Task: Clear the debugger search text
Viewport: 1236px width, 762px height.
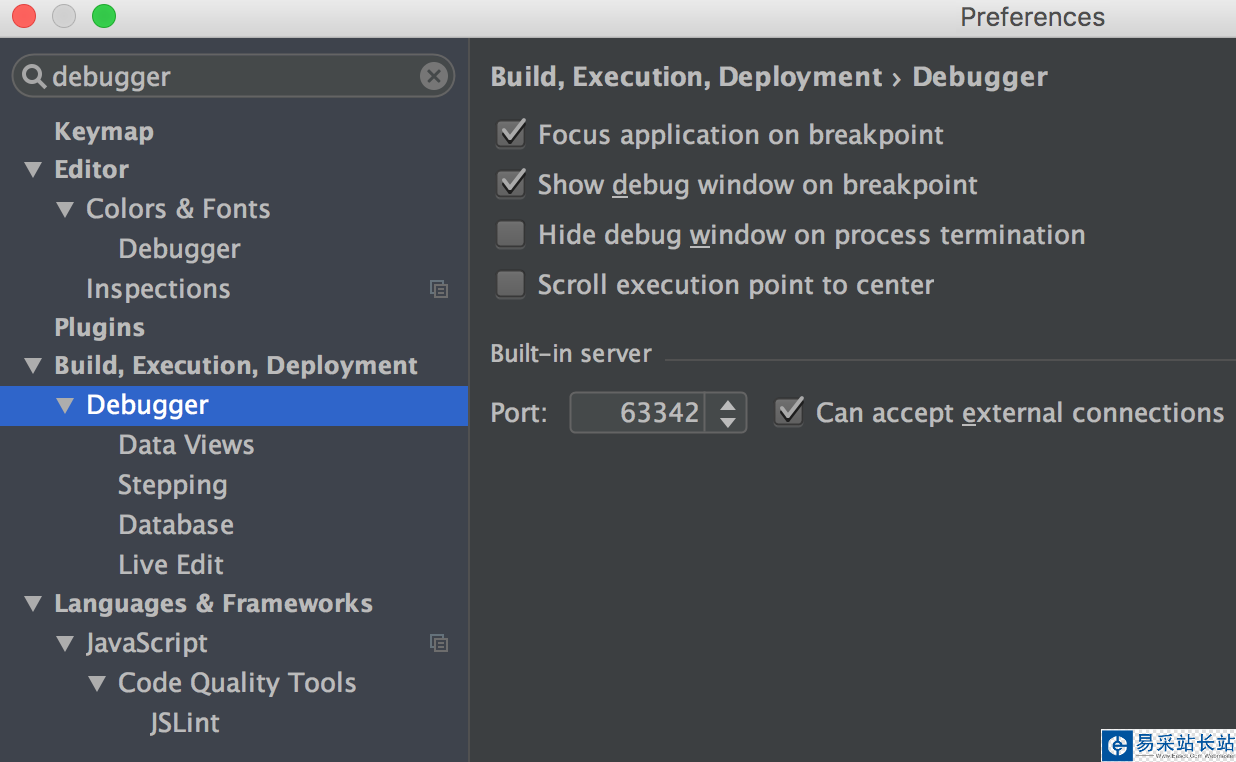Action: (x=433, y=76)
